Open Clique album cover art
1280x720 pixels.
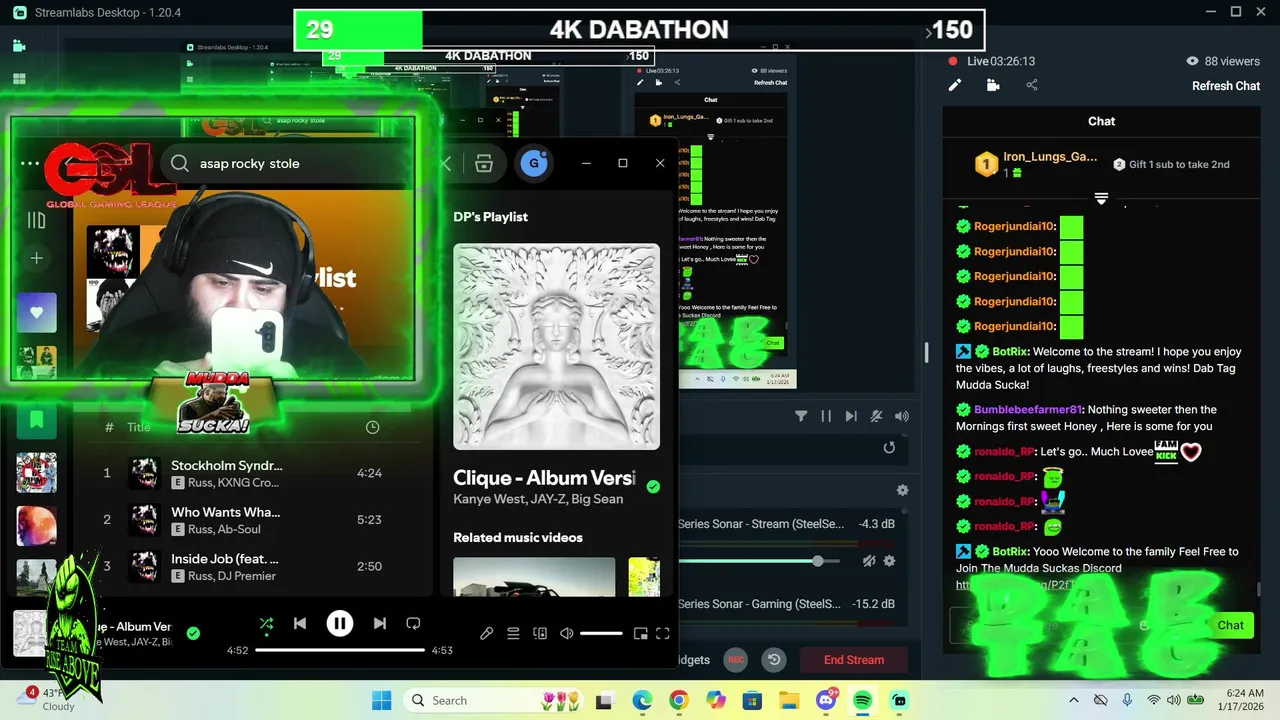(556, 347)
